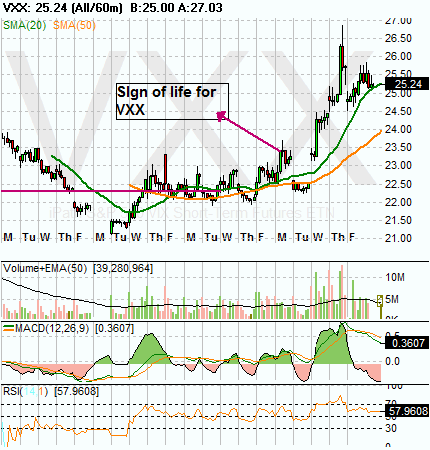The height and width of the screenshot is (450, 430).
Task: Click the 30 RSI axis label
Action: pyautogui.click(x=391, y=428)
